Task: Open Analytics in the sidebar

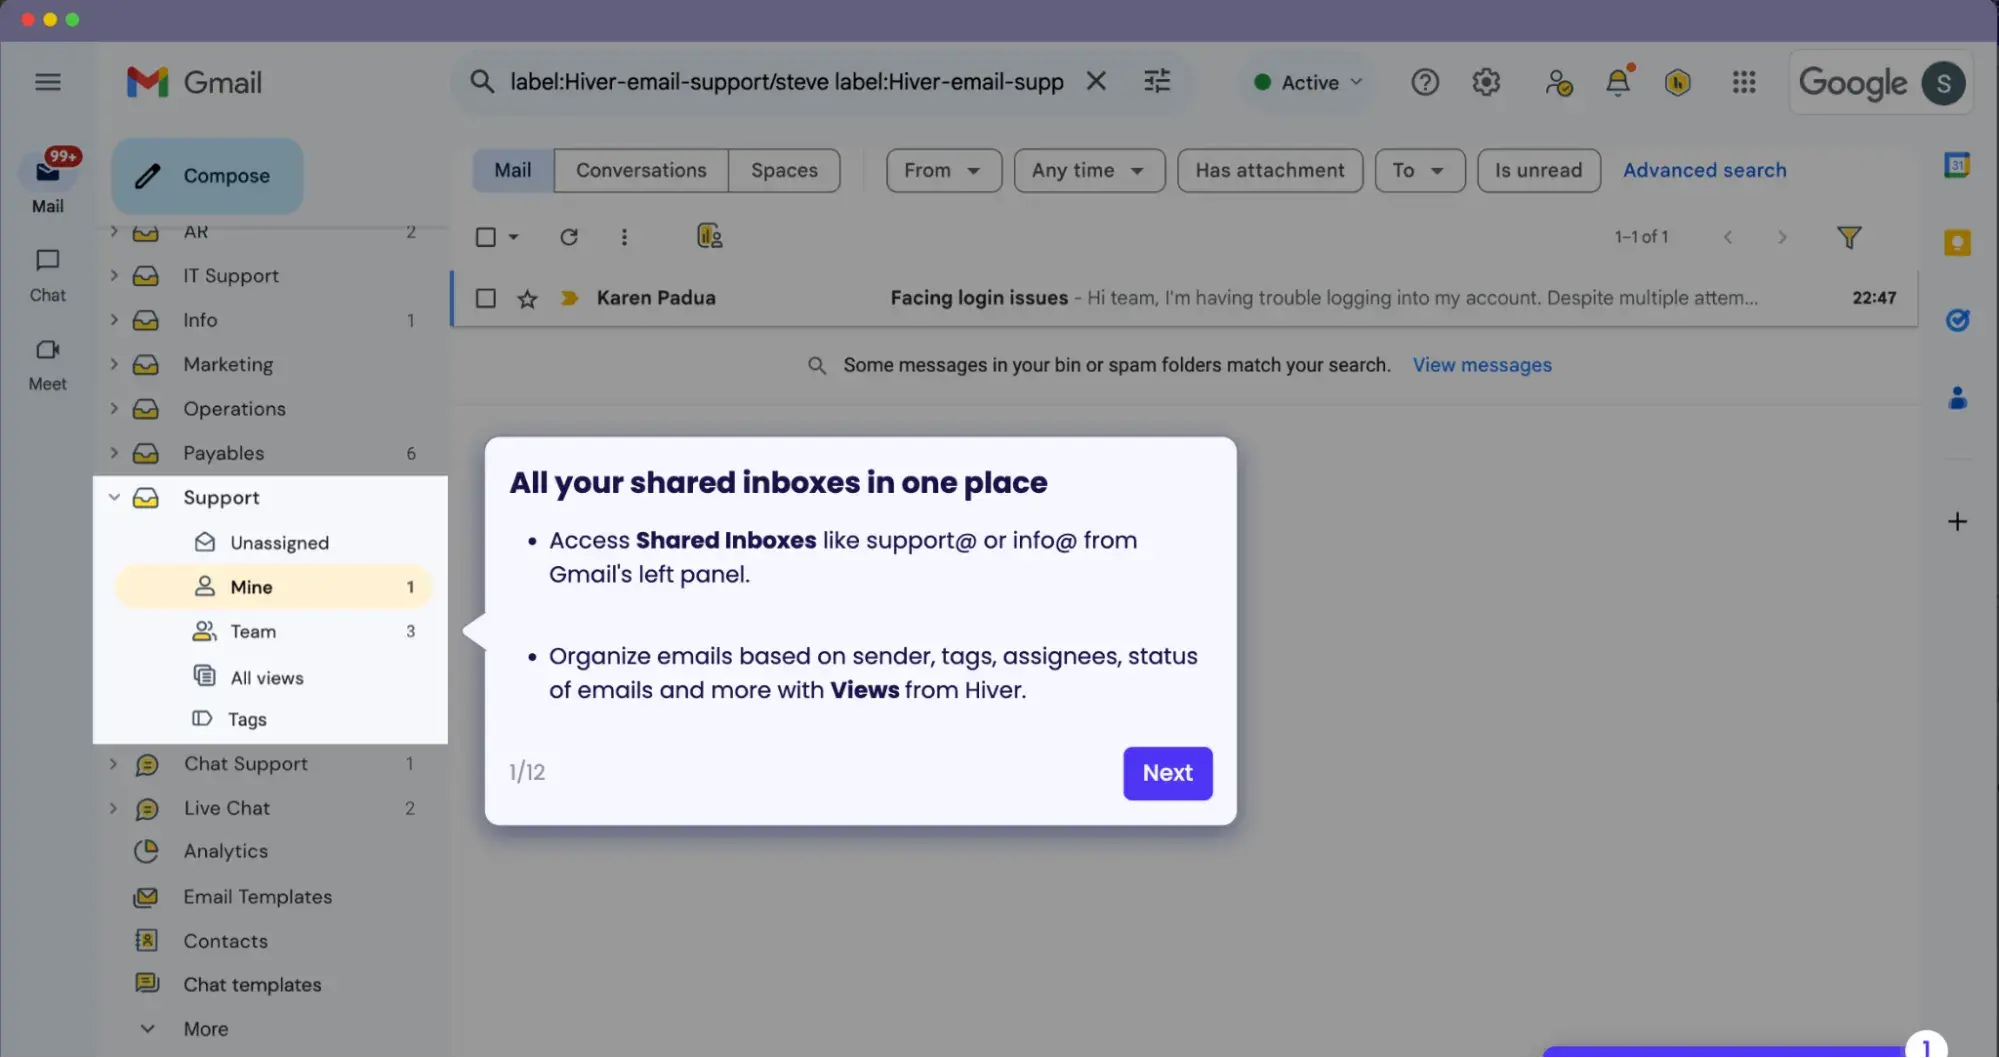Action: point(225,851)
